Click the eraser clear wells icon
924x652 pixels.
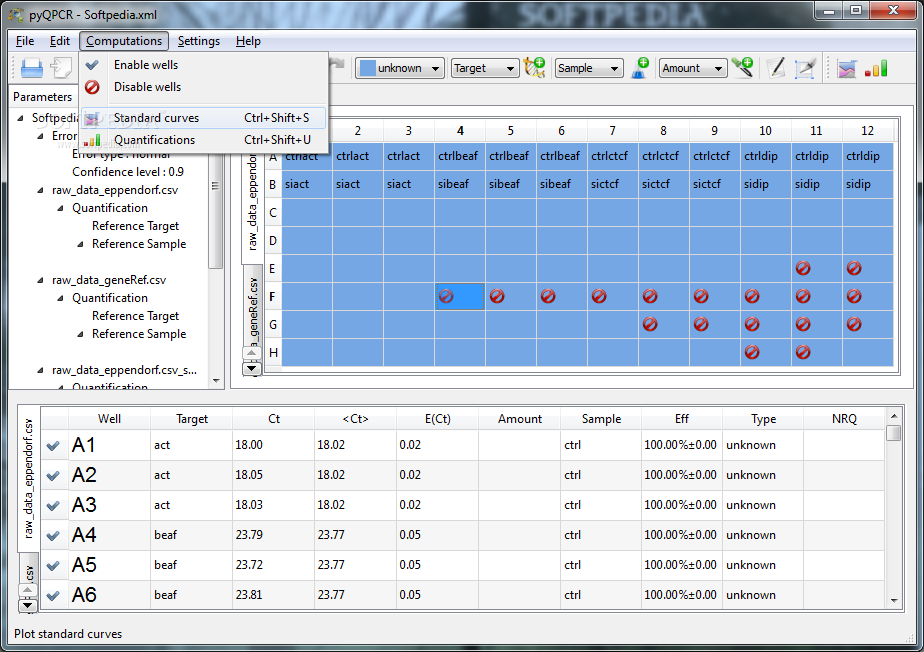pyautogui.click(x=805, y=68)
